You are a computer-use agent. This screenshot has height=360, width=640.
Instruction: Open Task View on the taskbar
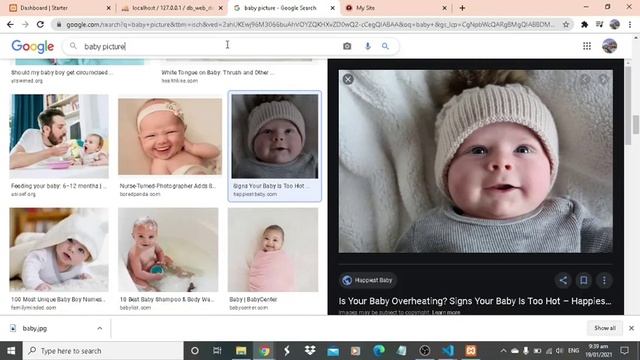tap(217, 351)
